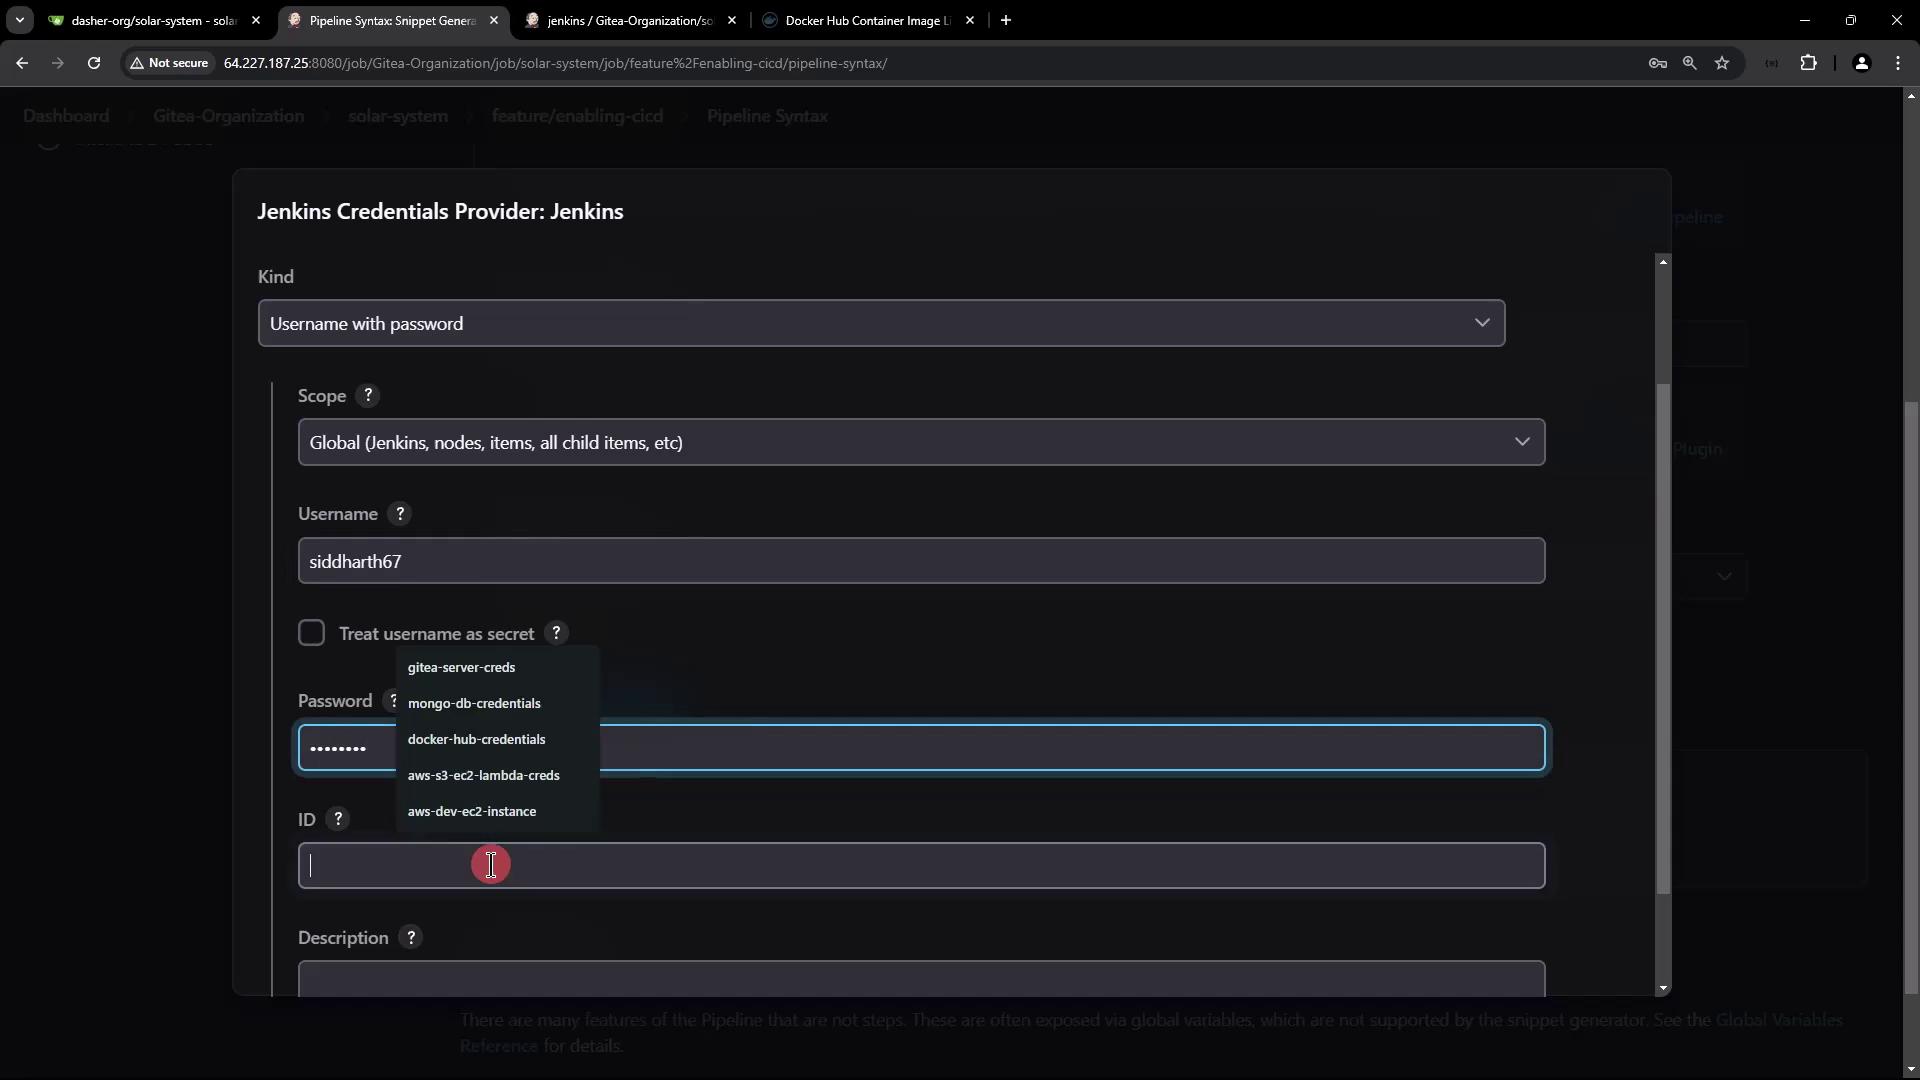Click the Description help question mark icon
Viewport: 1920px width, 1080px height.
tap(411, 938)
